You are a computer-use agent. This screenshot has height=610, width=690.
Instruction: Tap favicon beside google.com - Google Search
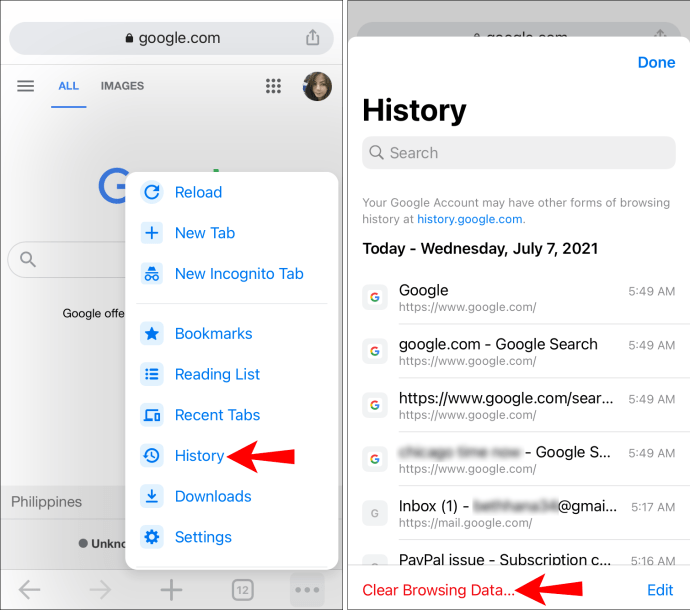pos(375,351)
